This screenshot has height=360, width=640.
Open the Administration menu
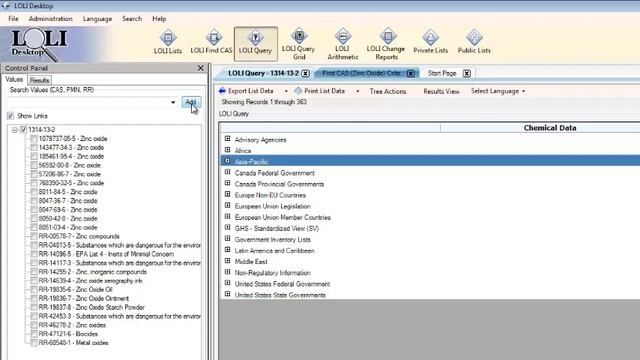point(51,19)
